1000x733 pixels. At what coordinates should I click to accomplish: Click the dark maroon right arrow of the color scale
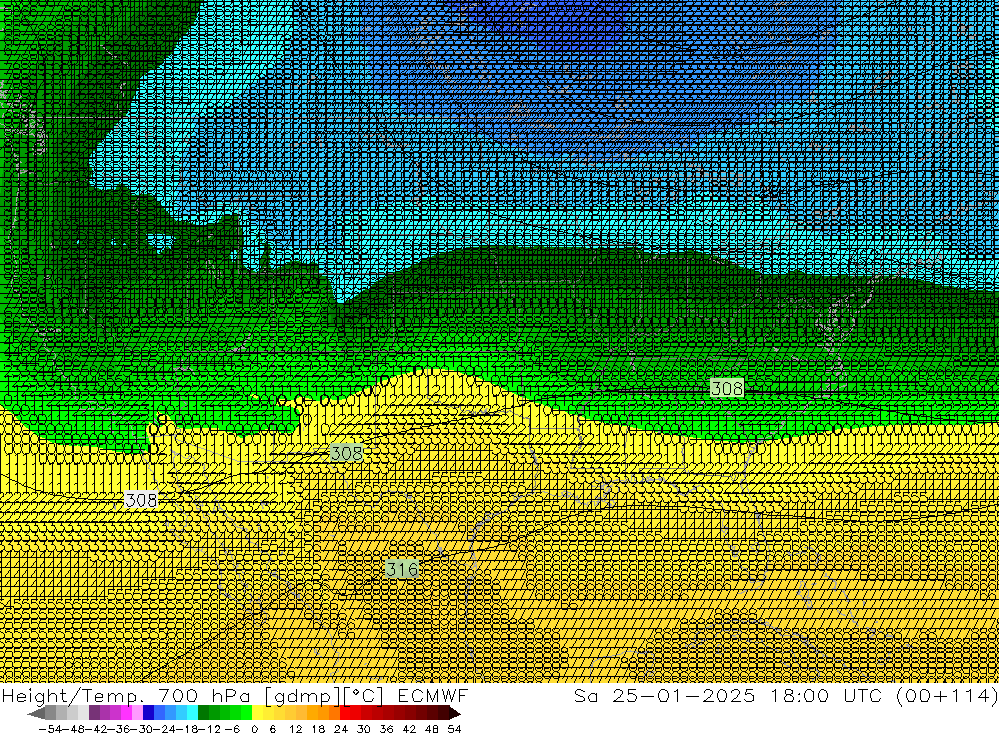[454, 713]
